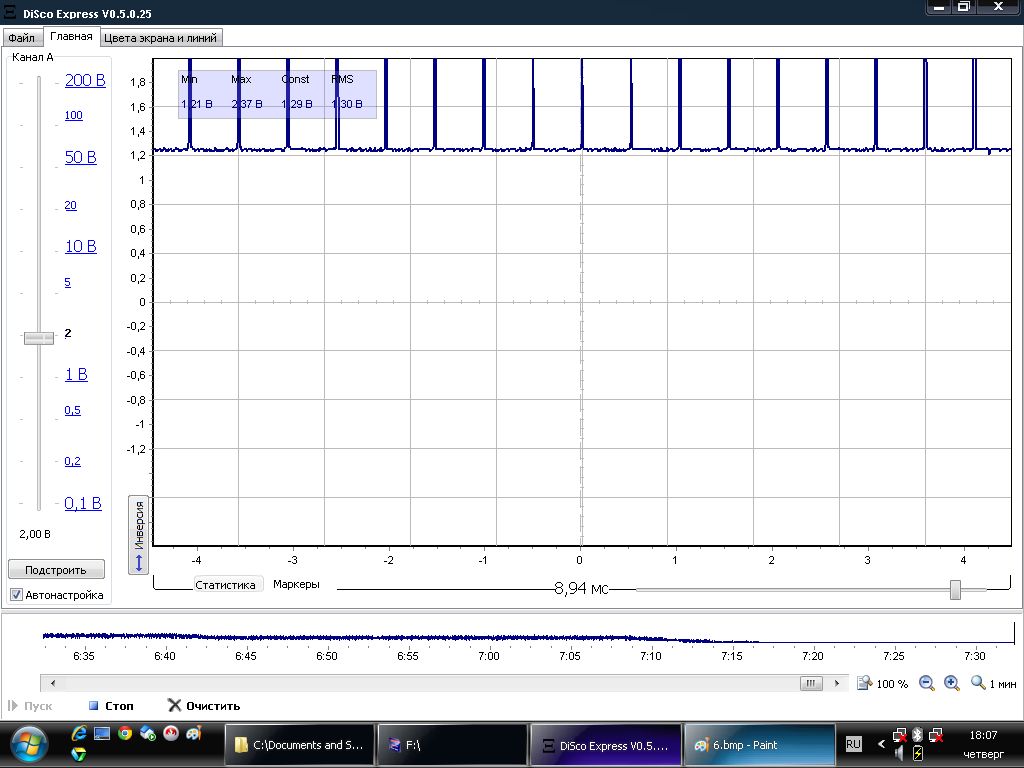Set channel A range to 200 В
Viewport: 1024px width, 768px height.
click(85, 80)
